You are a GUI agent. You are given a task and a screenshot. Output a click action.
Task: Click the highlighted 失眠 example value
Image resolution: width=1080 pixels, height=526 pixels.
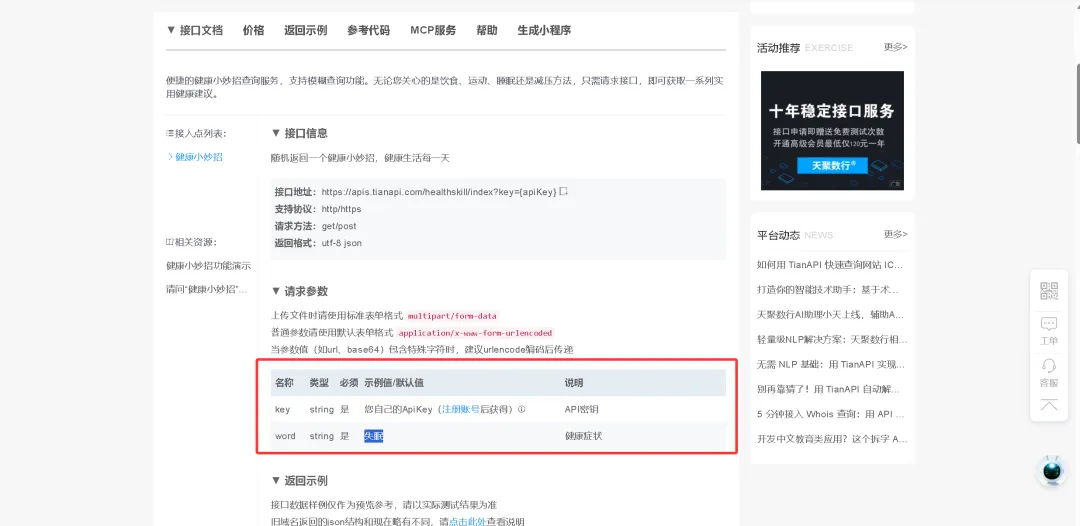tap(373, 436)
